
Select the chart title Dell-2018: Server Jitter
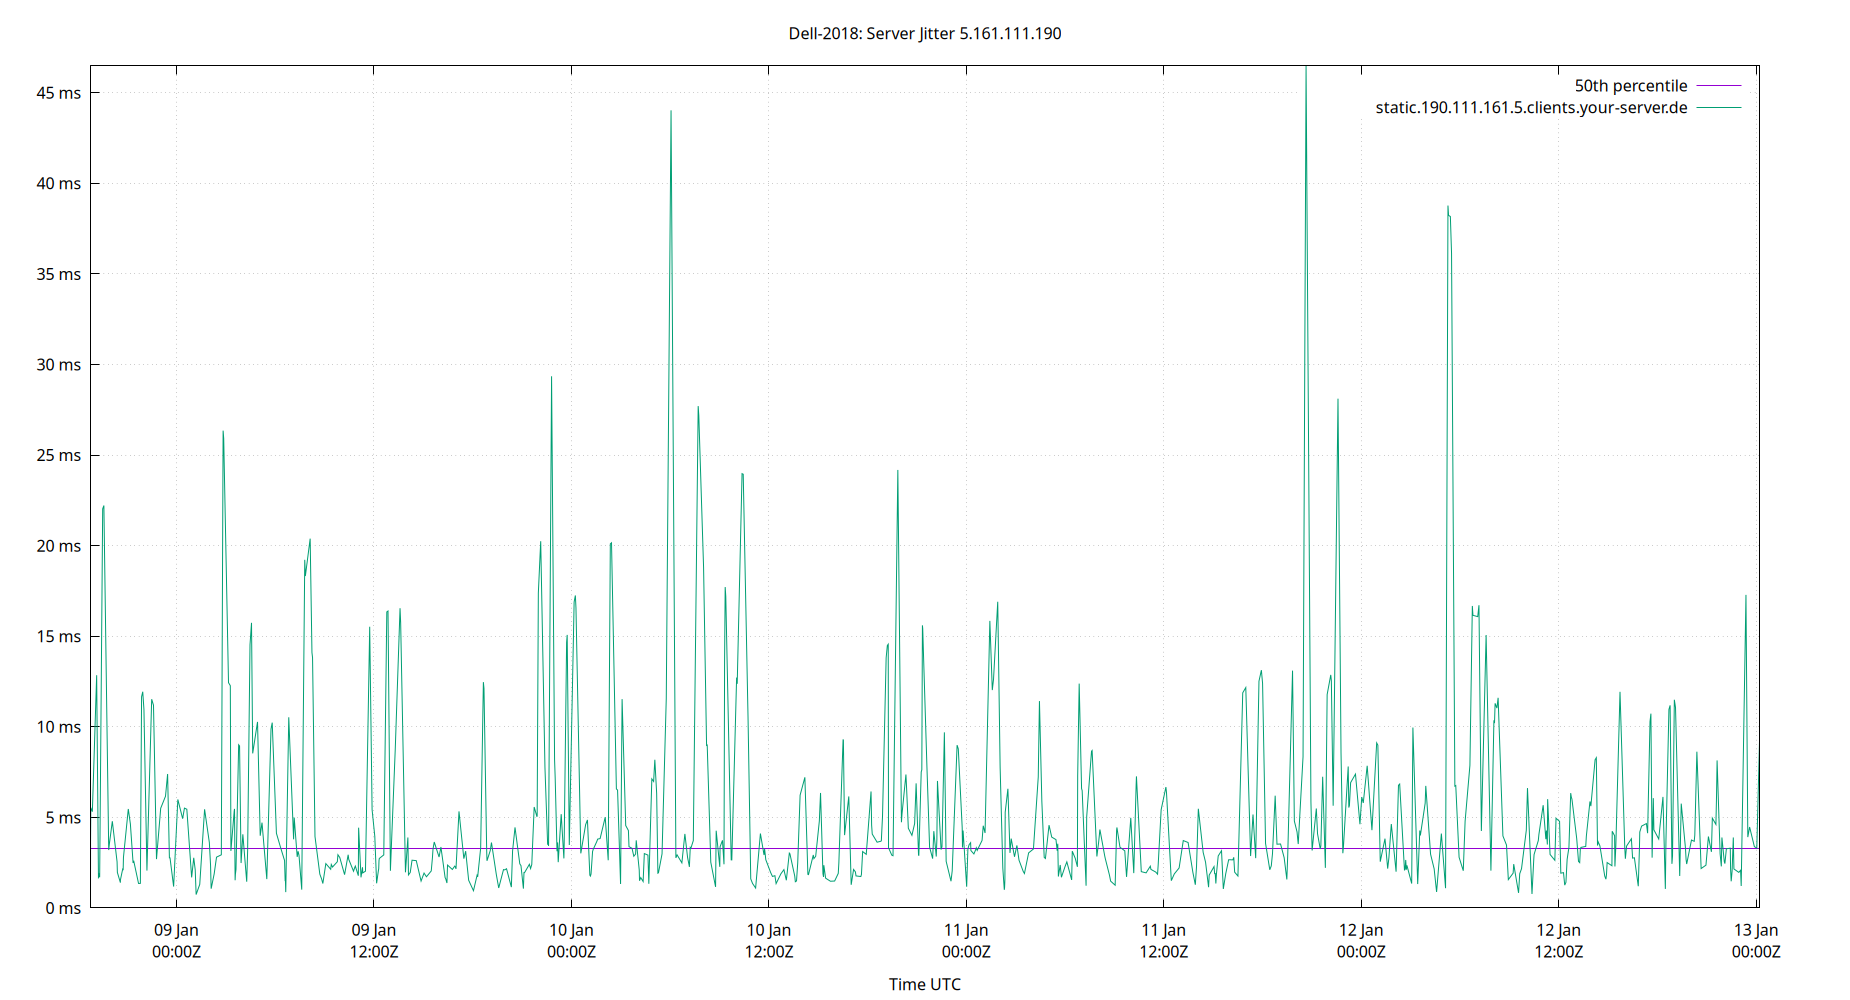pos(925,33)
